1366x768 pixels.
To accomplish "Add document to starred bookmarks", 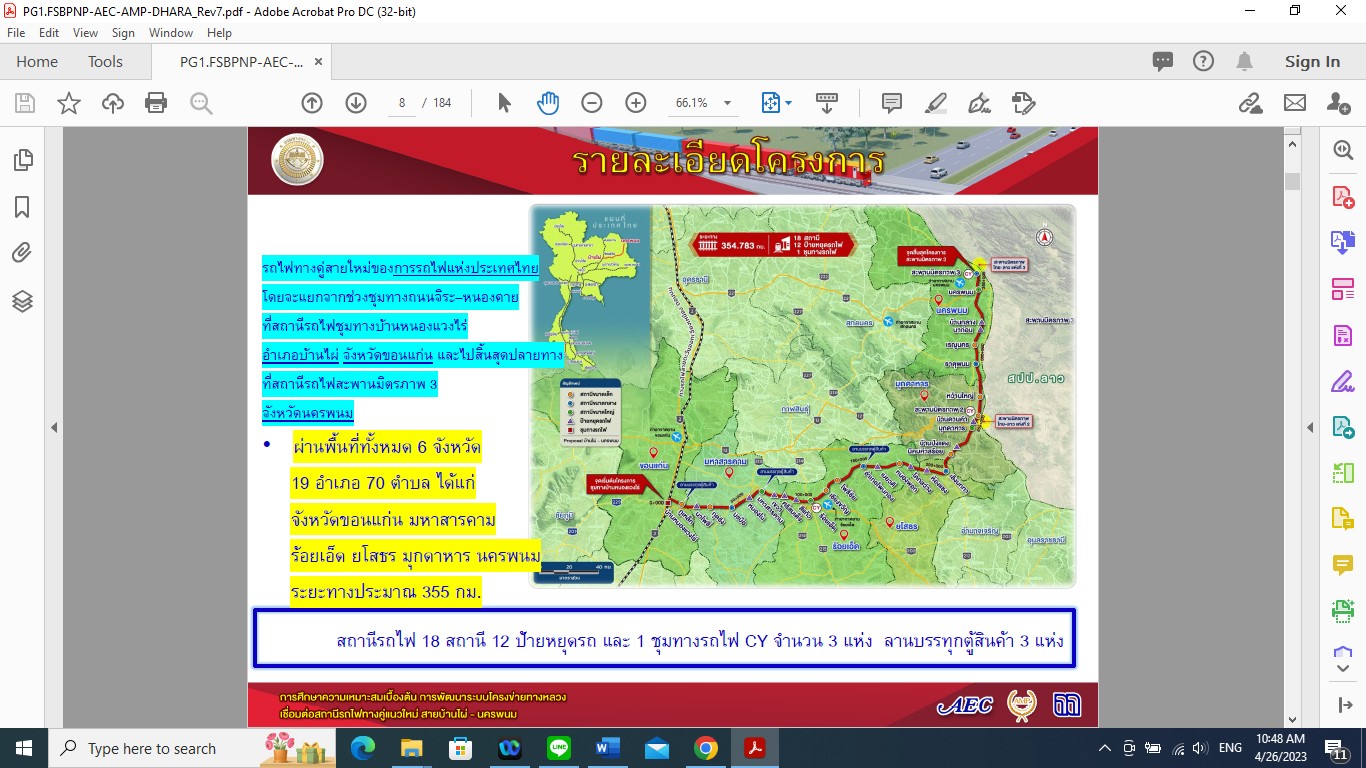I will 69,103.
